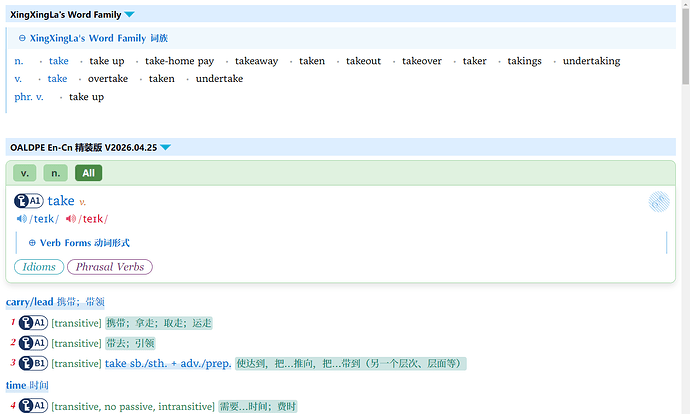Switch to the v. part-of-speech tab
This screenshot has width=690, height=414.
(x=25, y=173)
